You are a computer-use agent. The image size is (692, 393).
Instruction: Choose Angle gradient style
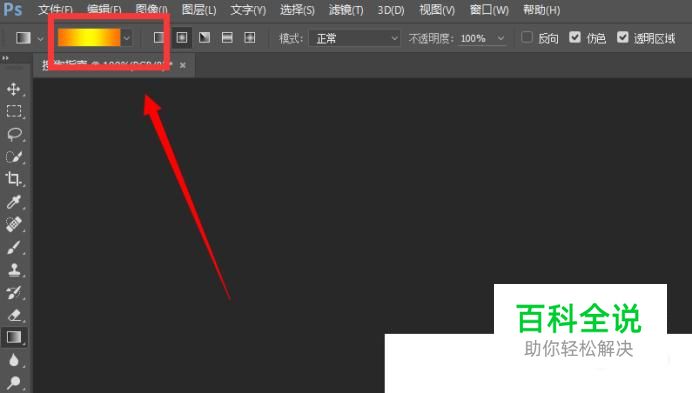tap(204, 38)
